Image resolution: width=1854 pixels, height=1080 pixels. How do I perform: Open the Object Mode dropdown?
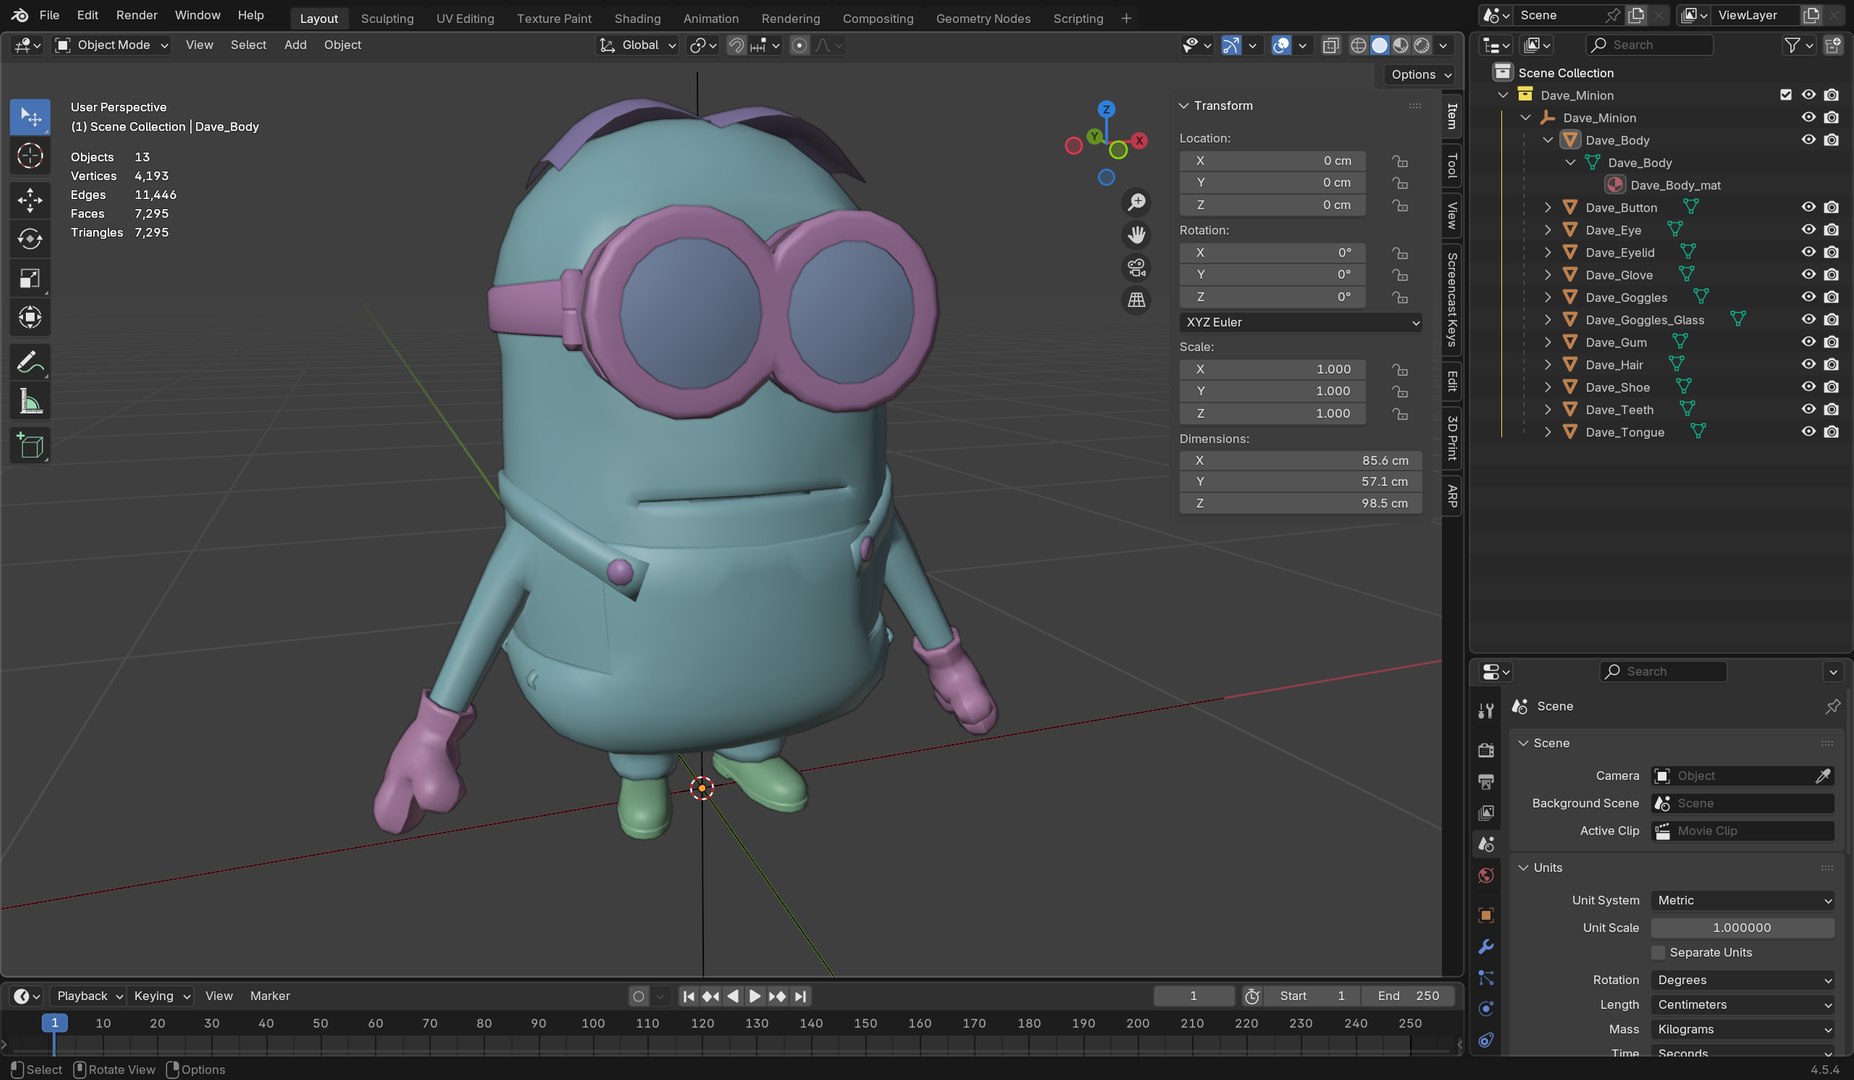point(112,45)
